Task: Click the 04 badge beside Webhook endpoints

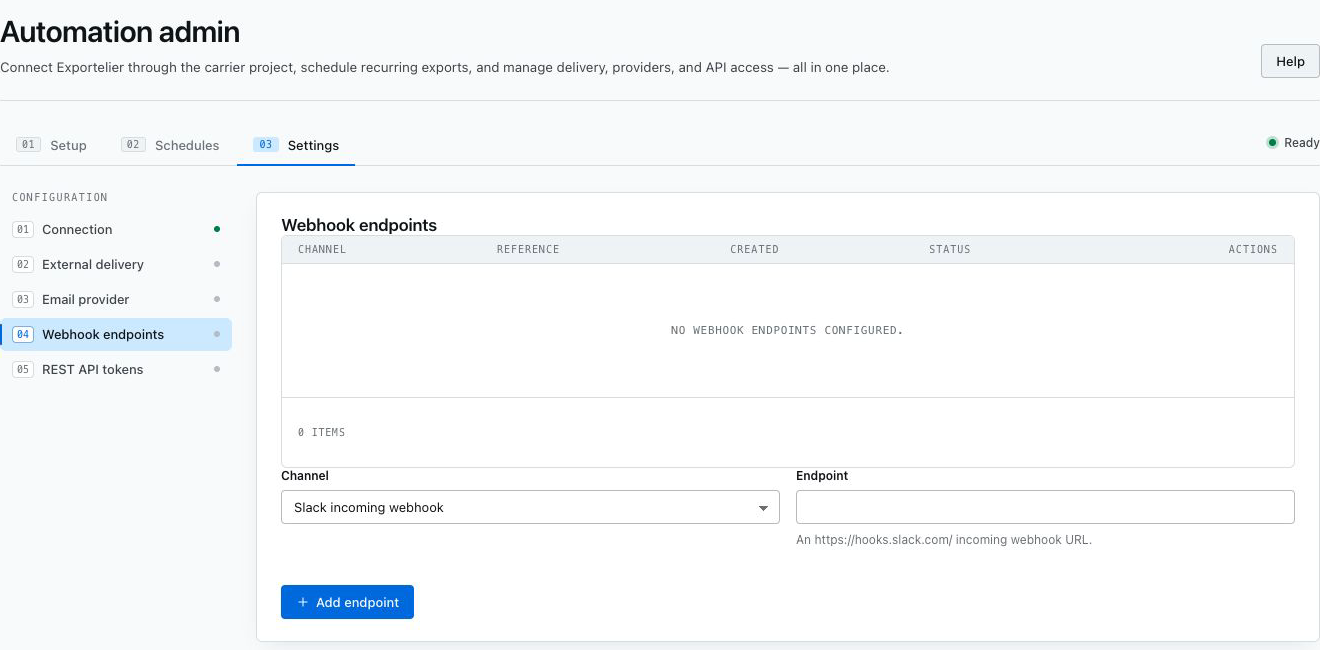Action: [23, 334]
